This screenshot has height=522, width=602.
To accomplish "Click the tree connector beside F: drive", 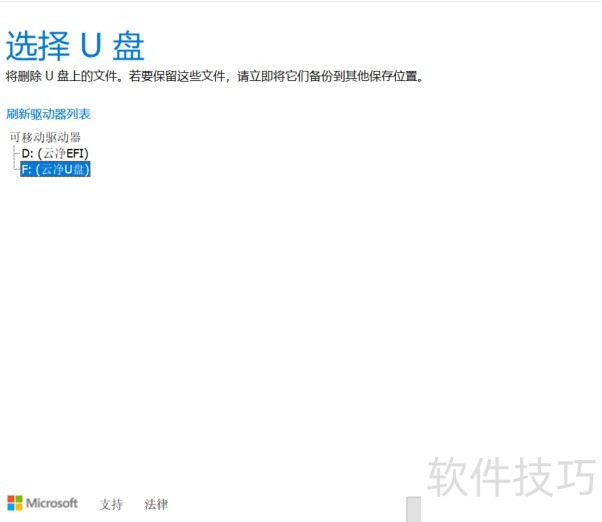I will pos(15,170).
